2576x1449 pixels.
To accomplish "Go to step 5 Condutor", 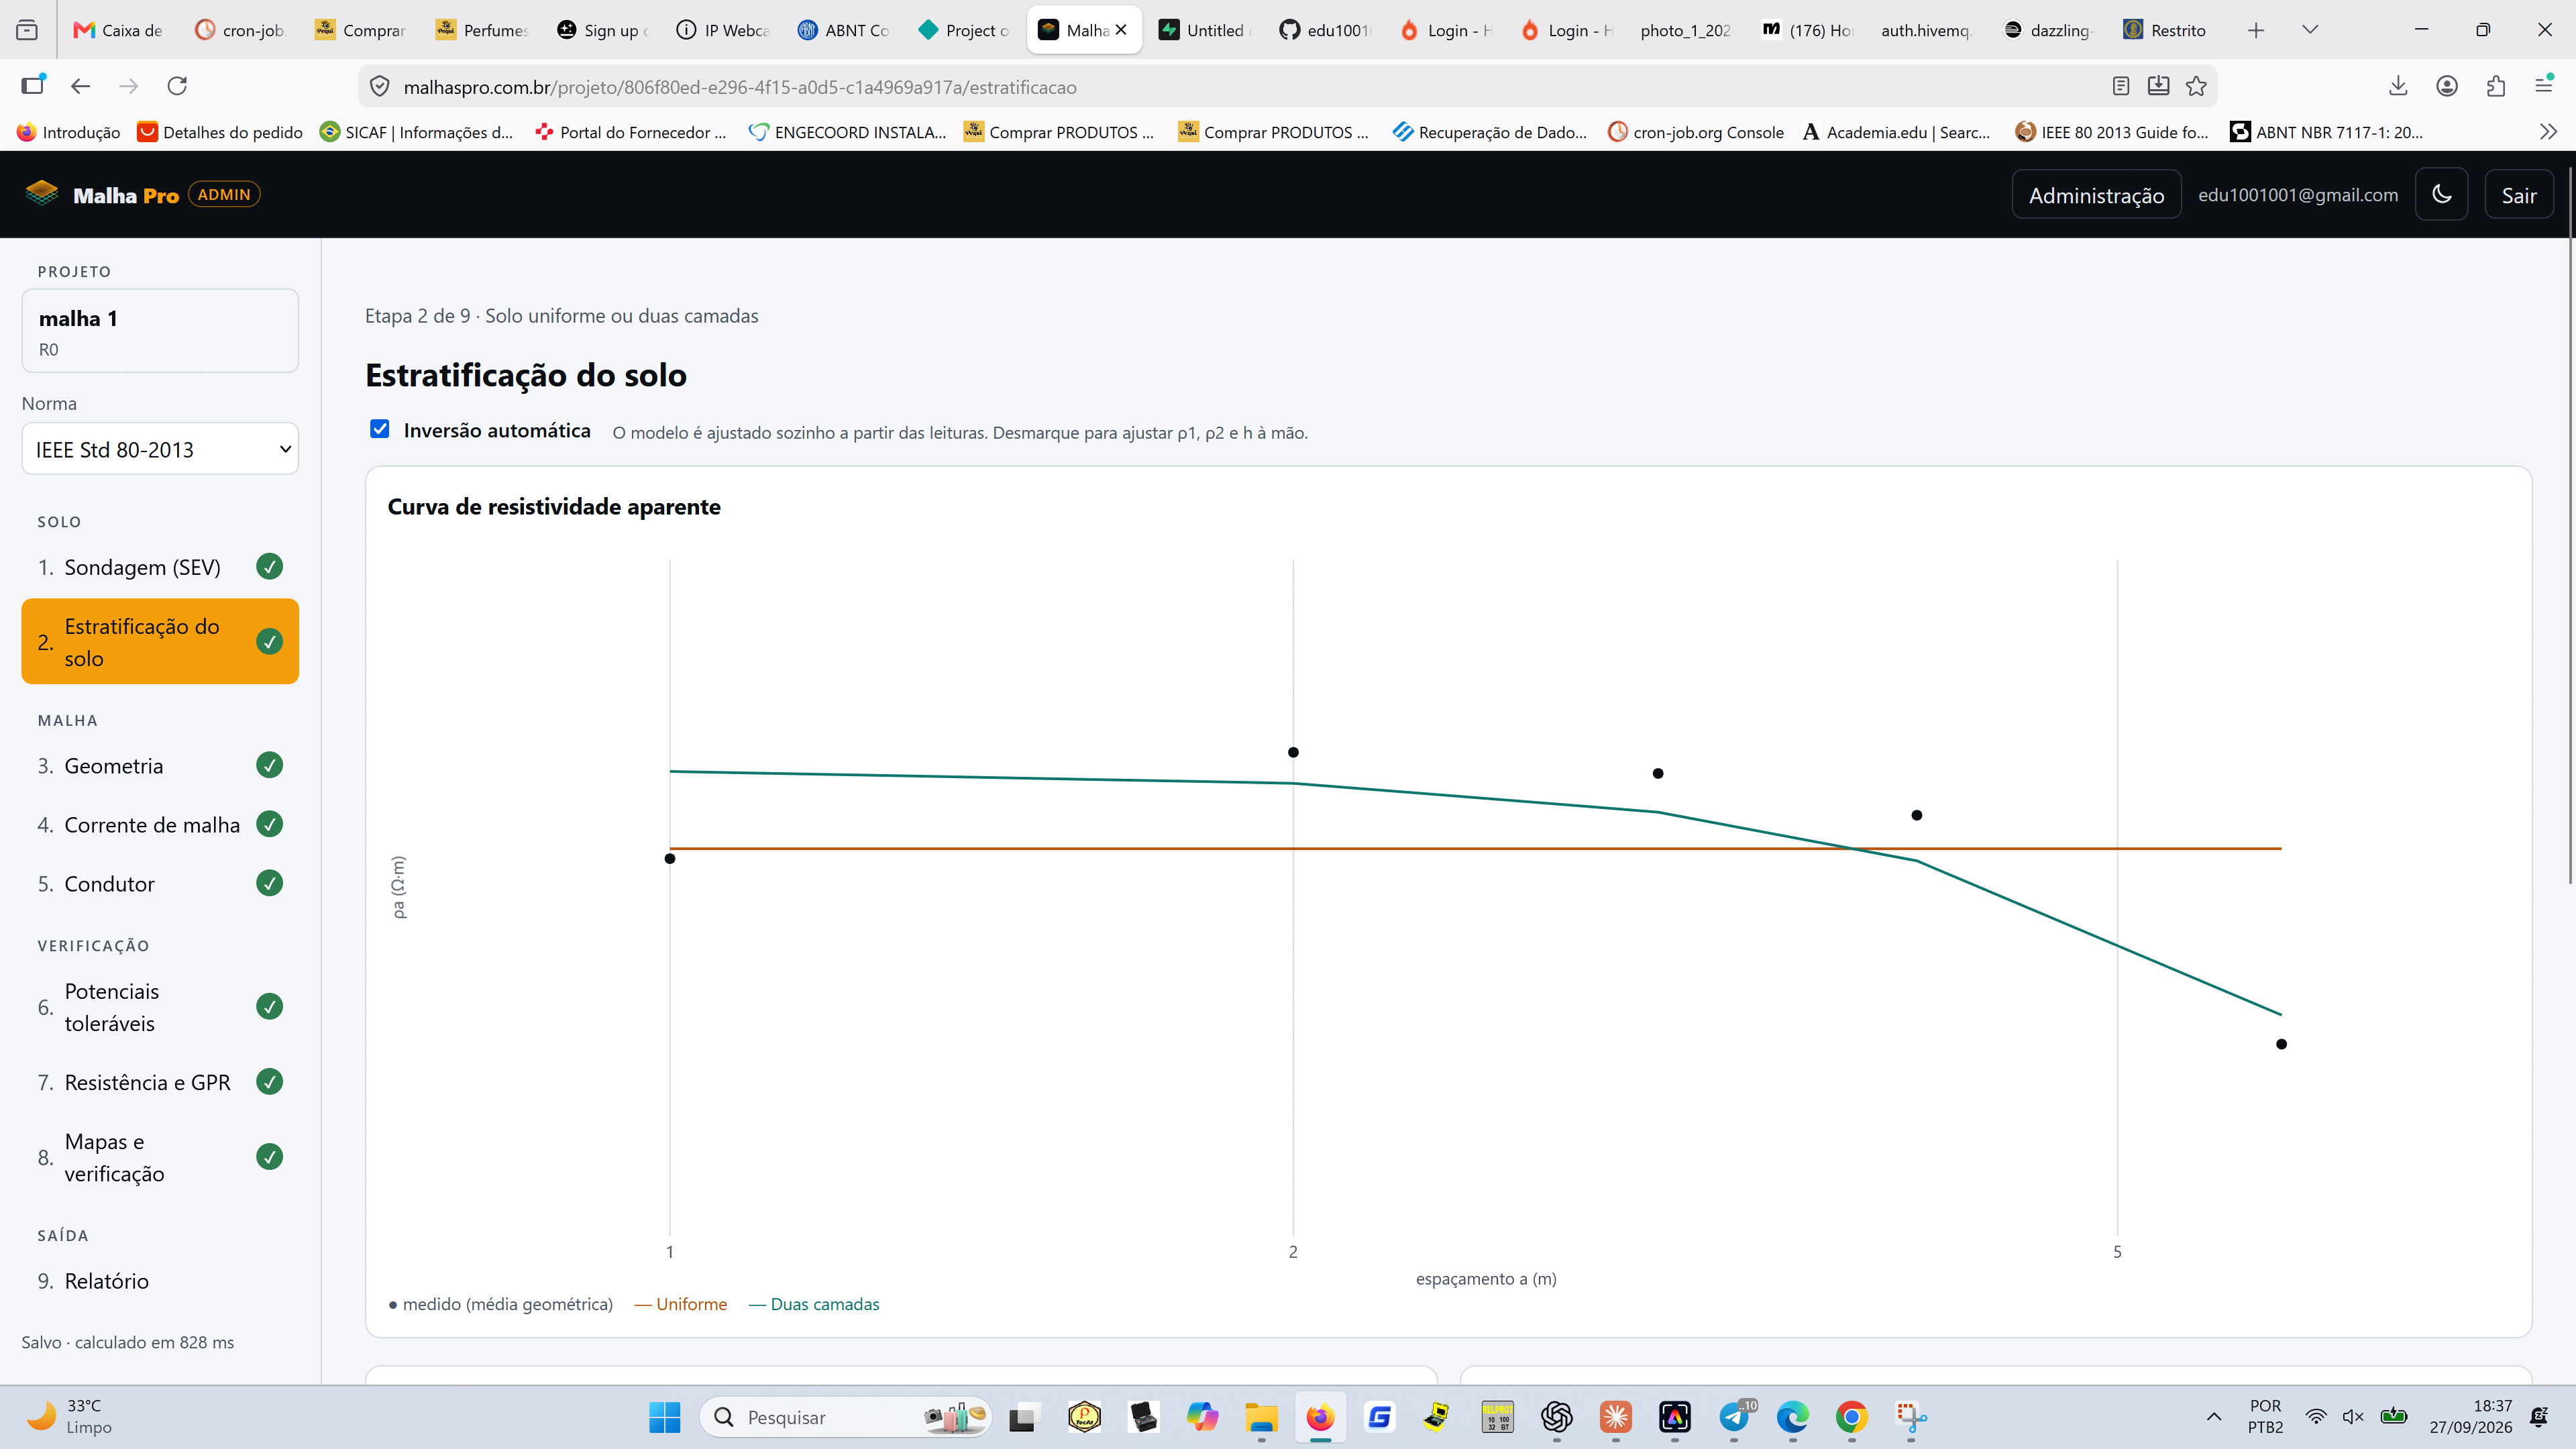I will click(x=160, y=883).
